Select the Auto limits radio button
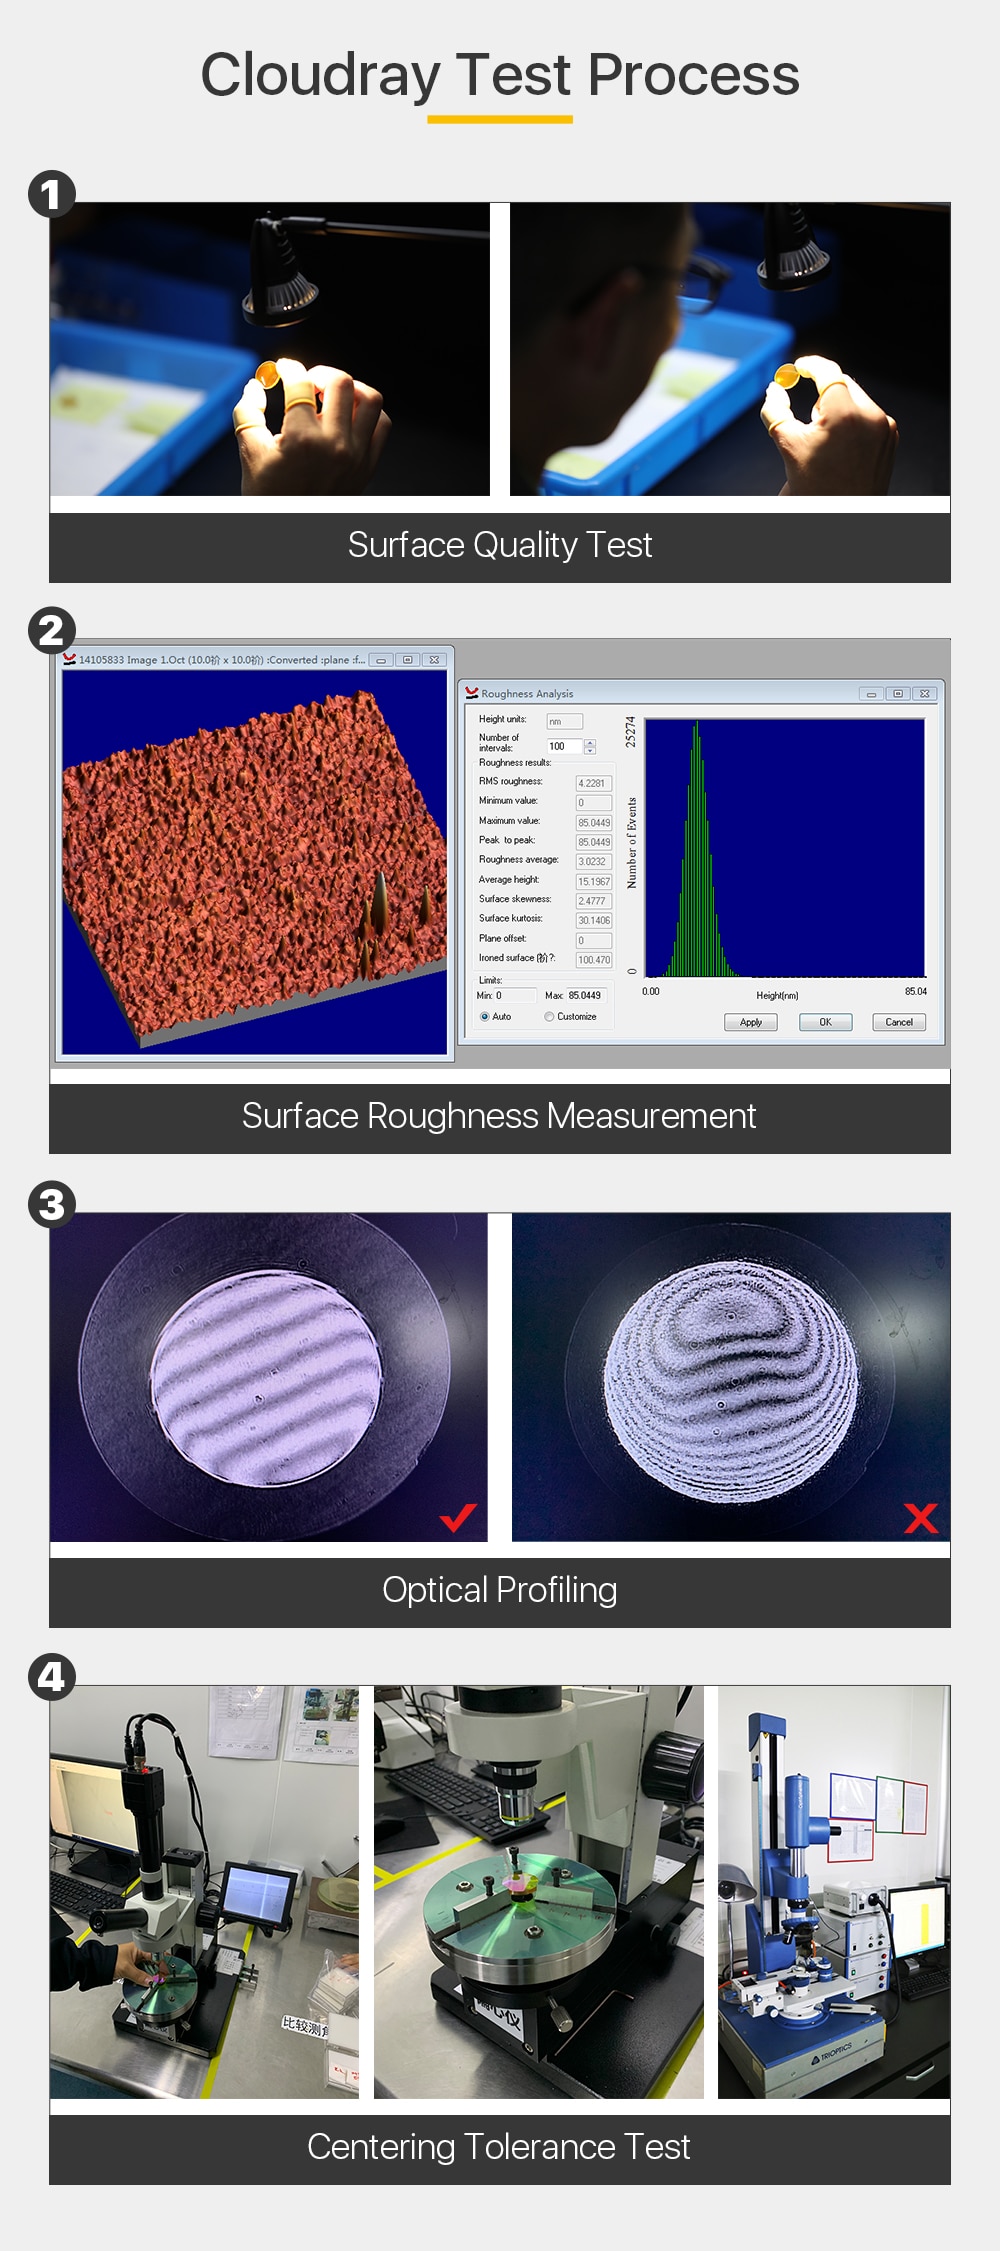Image resolution: width=1000 pixels, height=2251 pixels. pyautogui.click(x=485, y=1017)
